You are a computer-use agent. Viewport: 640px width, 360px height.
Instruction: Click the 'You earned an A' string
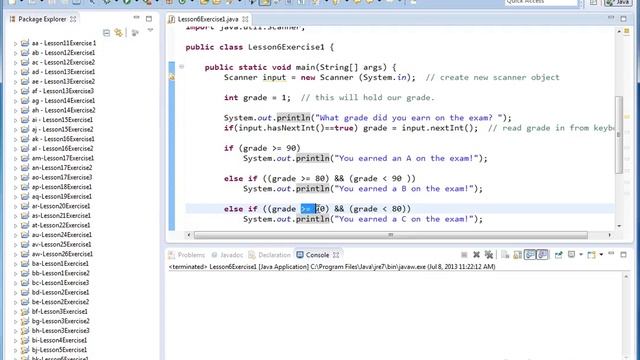click(x=406, y=158)
